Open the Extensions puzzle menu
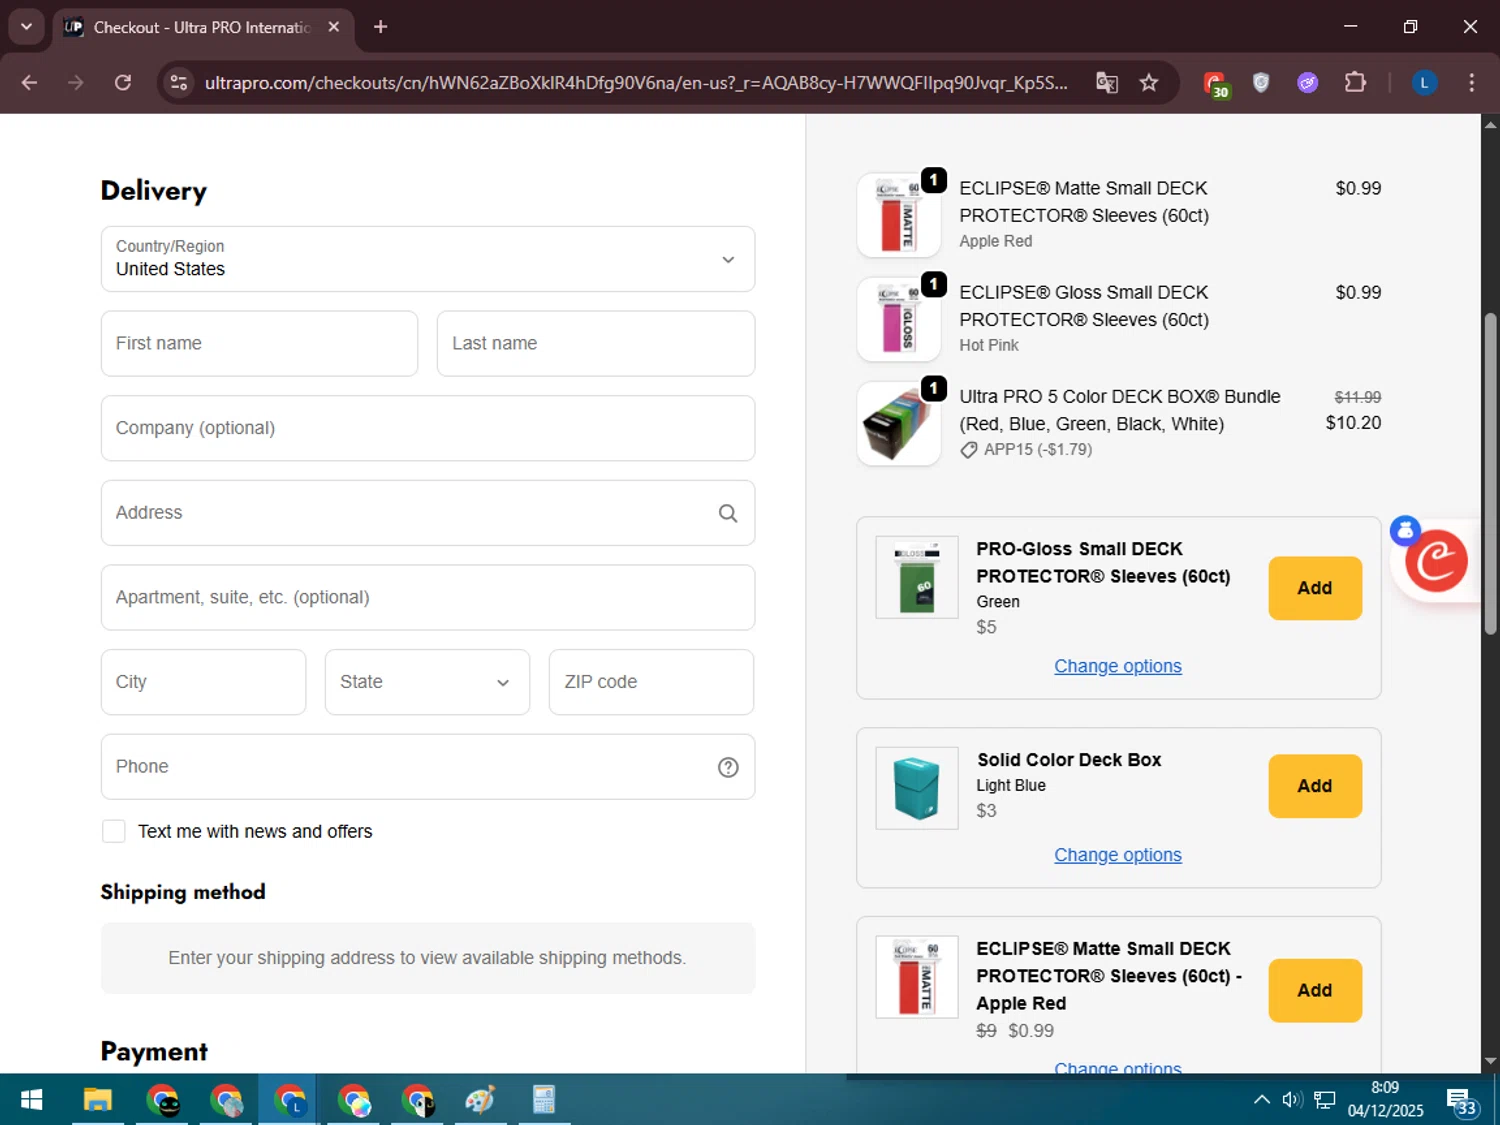1500x1125 pixels. click(1355, 83)
